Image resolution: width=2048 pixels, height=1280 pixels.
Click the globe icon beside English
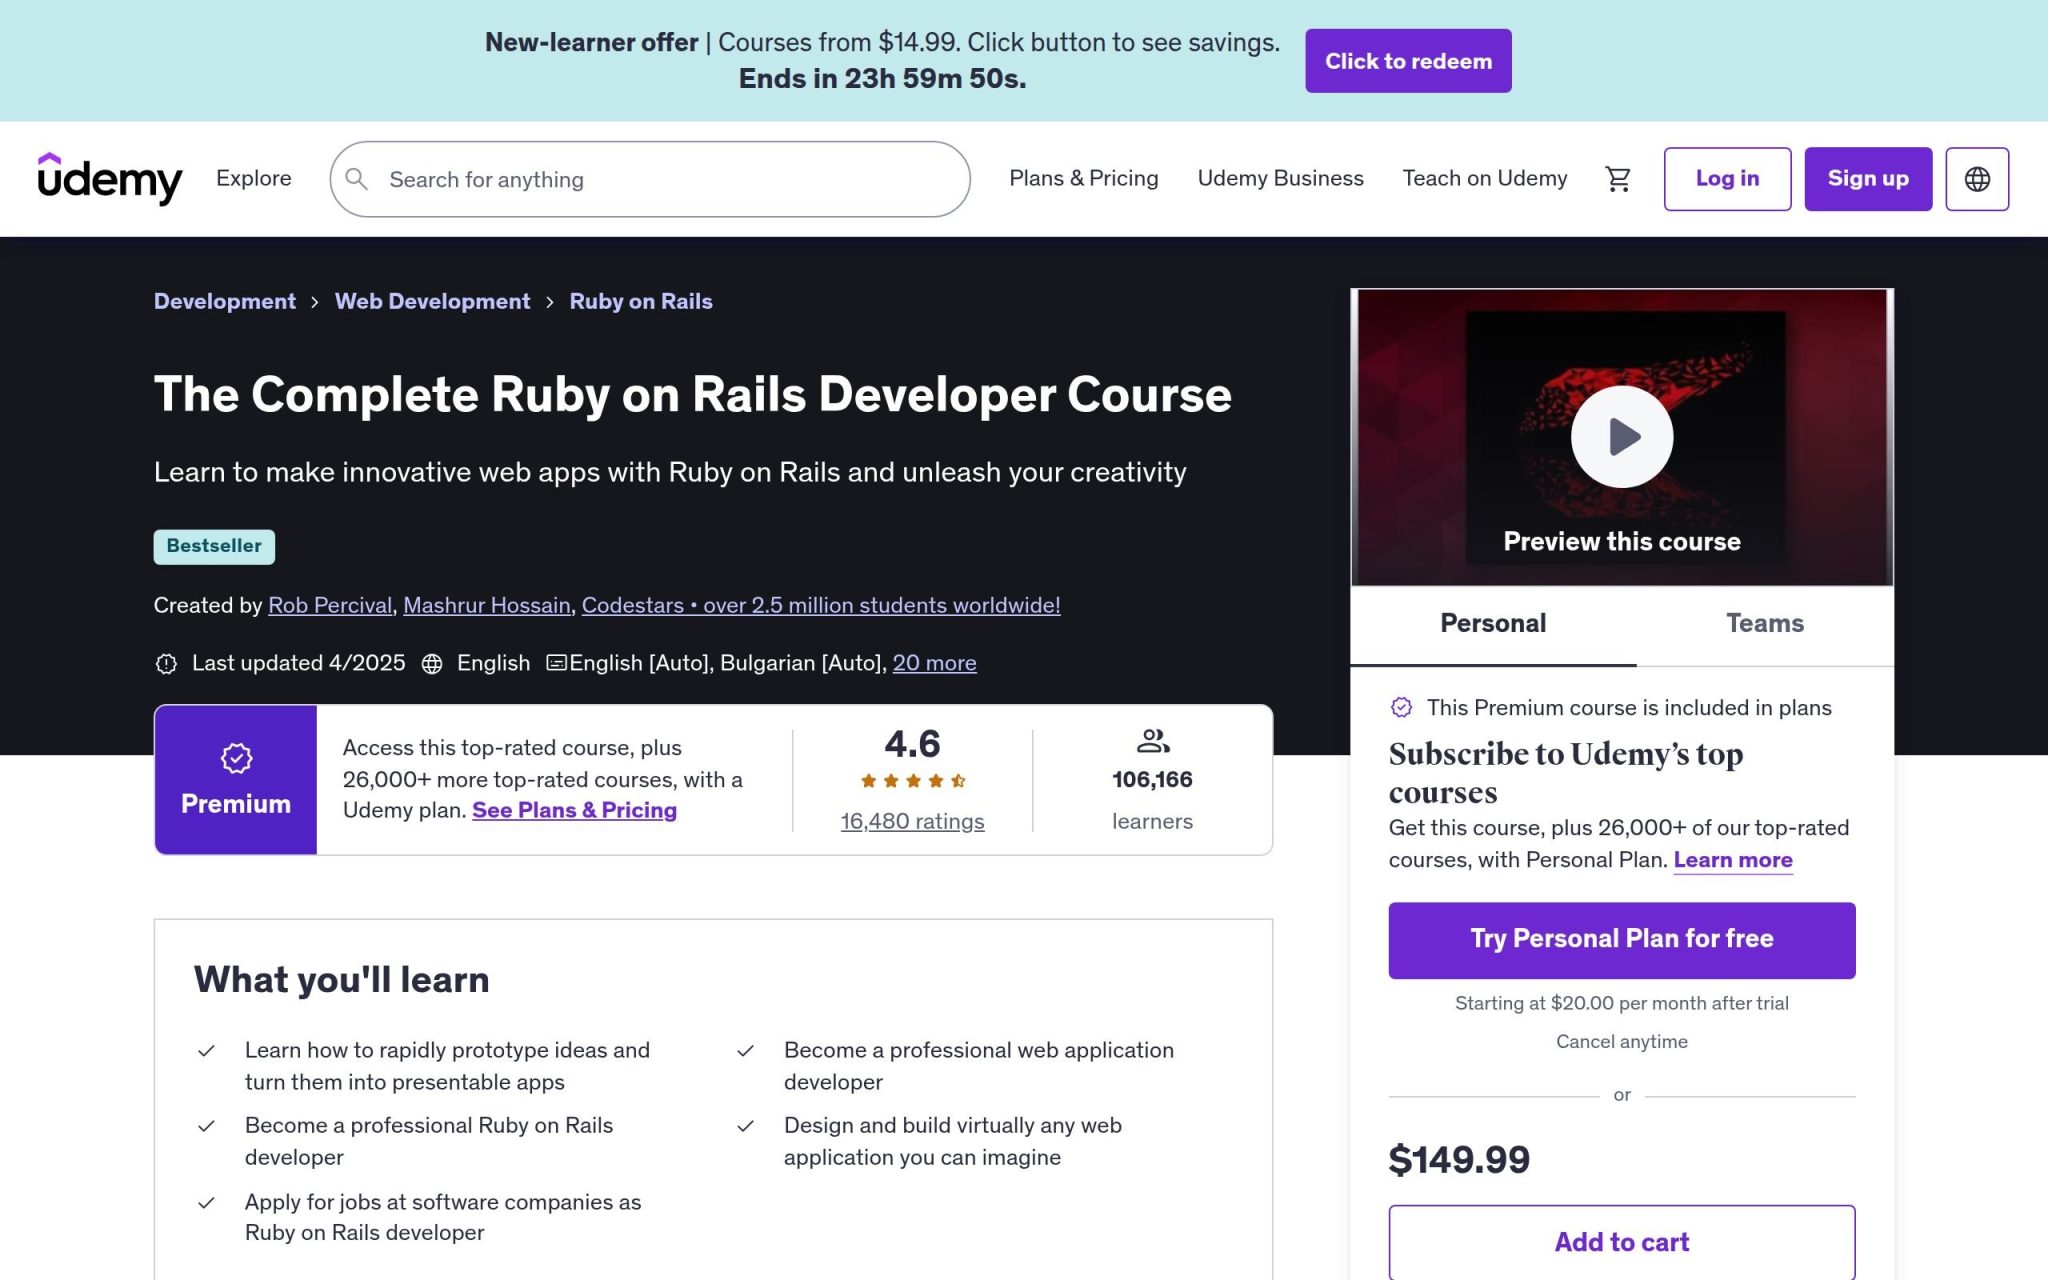click(x=432, y=663)
